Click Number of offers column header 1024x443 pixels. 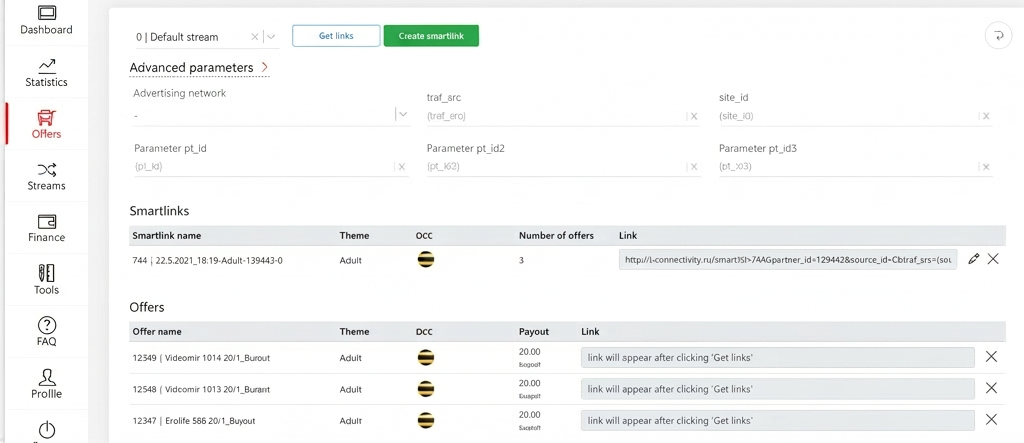(556, 235)
